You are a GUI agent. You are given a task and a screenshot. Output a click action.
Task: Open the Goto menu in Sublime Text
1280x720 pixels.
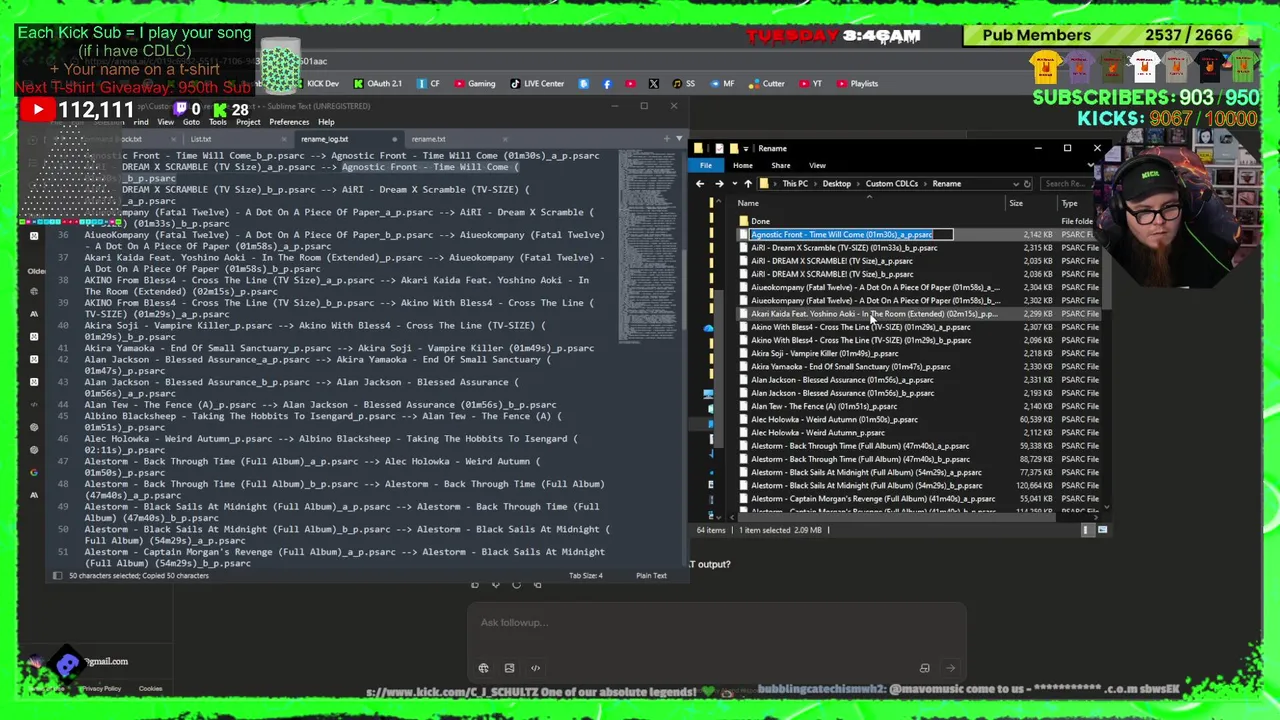pyautogui.click(x=191, y=122)
